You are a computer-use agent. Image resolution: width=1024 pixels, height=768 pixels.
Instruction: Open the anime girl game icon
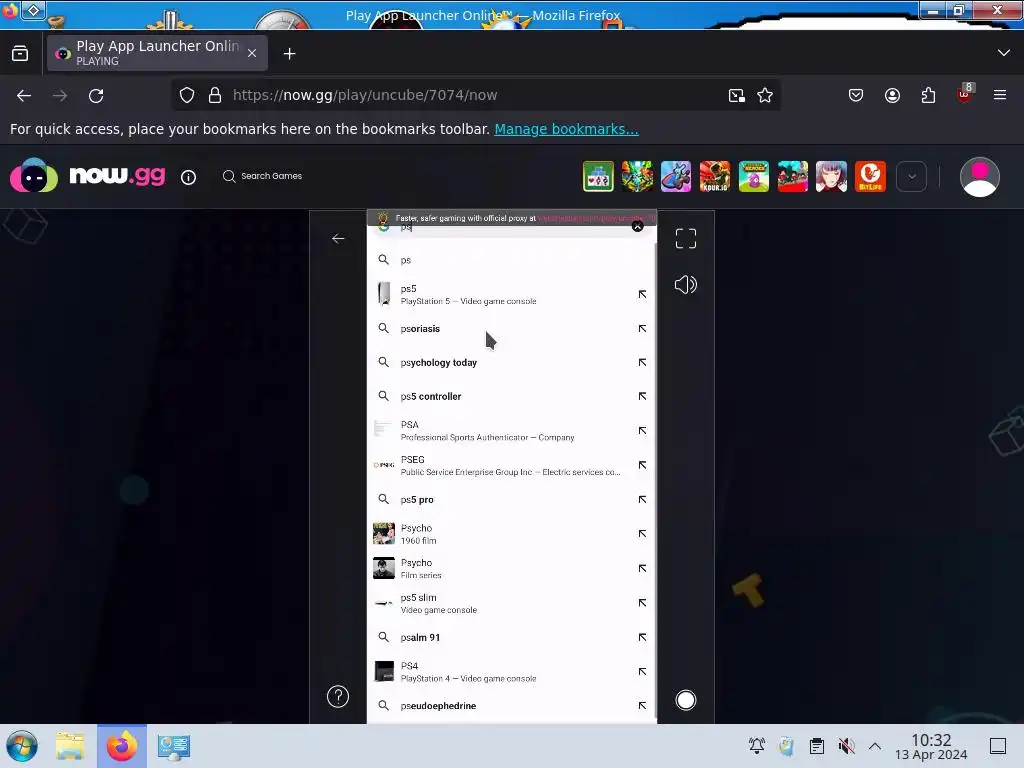831,176
